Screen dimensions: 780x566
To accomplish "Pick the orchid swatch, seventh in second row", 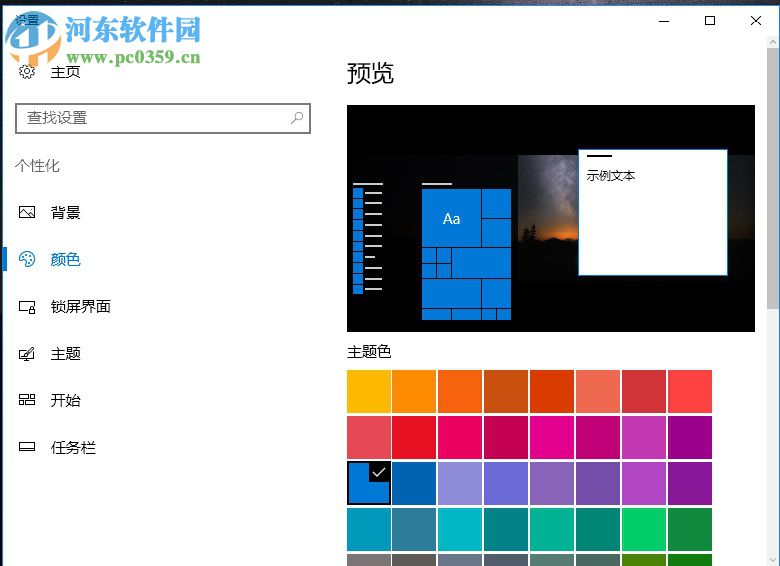I will pyautogui.click(x=644, y=437).
